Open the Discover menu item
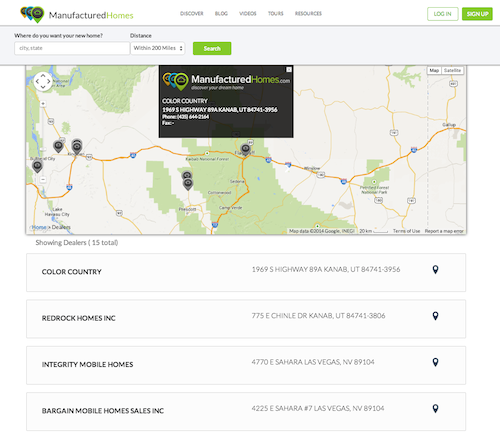 pyautogui.click(x=192, y=14)
